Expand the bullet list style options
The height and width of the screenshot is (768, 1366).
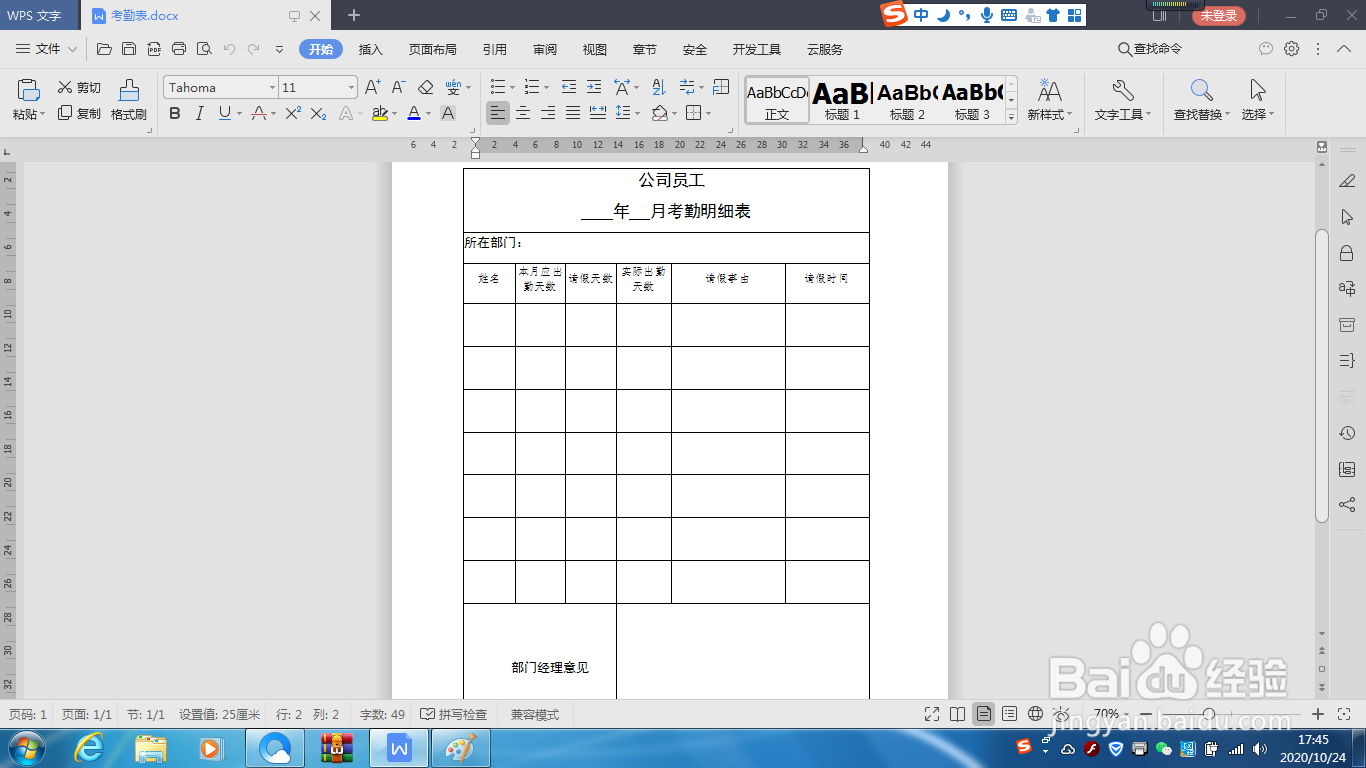512,88
